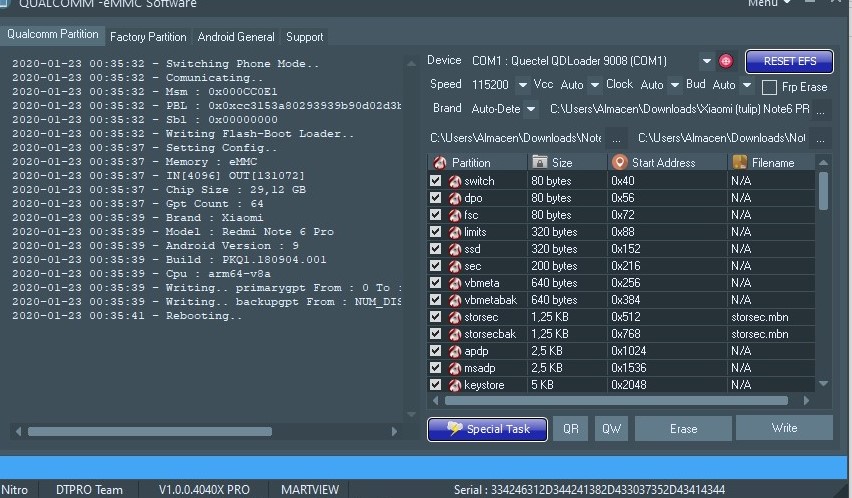Click the Serial number in status bar
The image size is (852, 498).
coord(589,490)
